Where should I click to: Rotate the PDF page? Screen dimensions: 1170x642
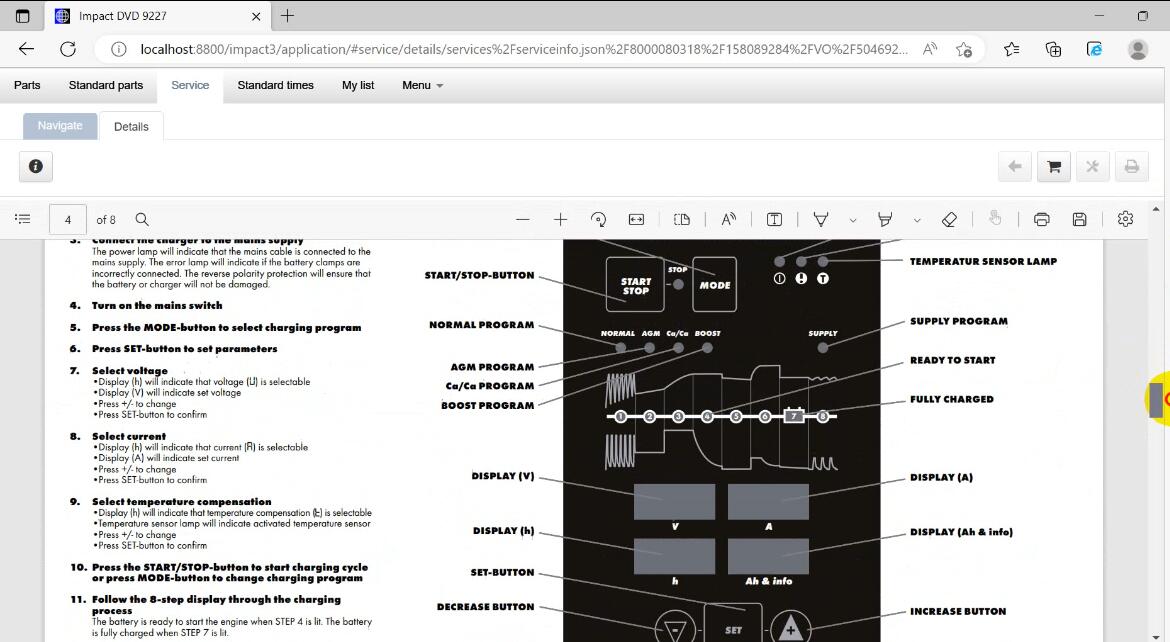598,219
